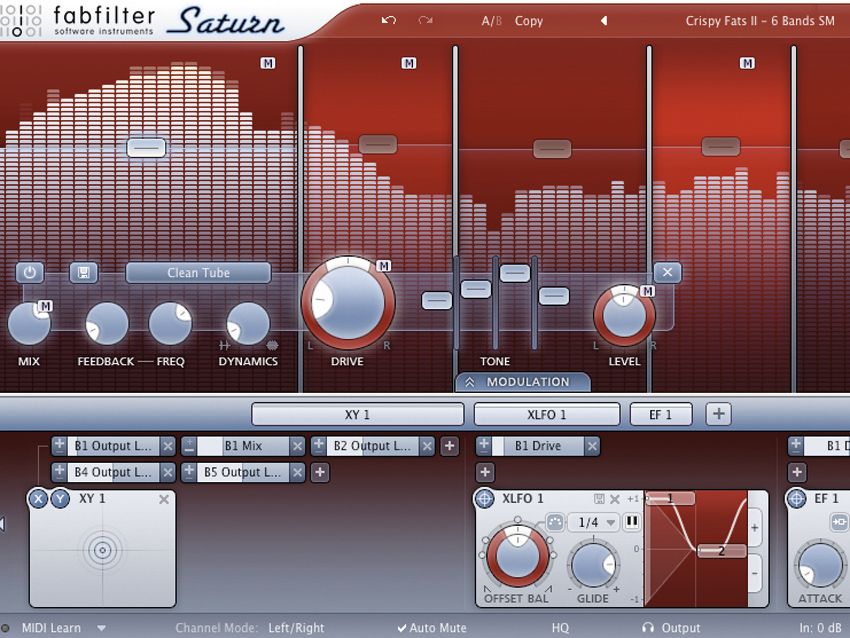Viewport: 850px width, 638px height.
Task: Click the compression icon right of DYNAMICS
Action: coord(272,345)
